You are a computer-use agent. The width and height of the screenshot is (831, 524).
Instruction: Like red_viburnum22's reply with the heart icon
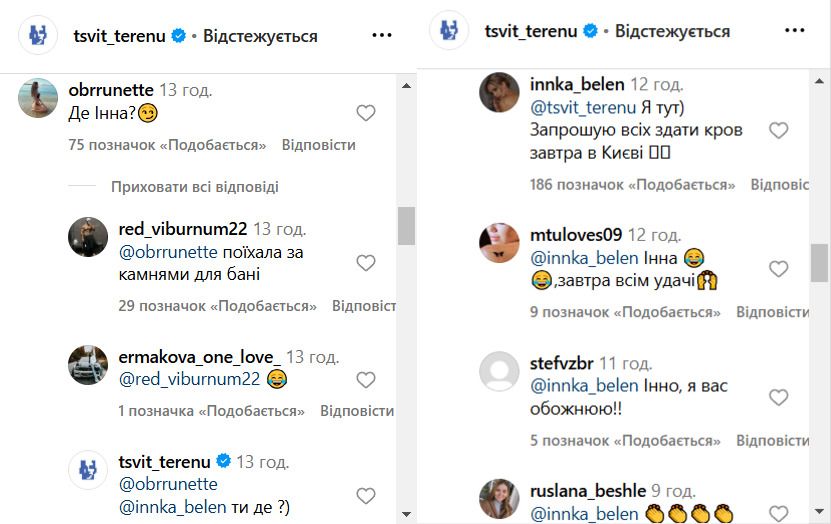click(366, 263)
